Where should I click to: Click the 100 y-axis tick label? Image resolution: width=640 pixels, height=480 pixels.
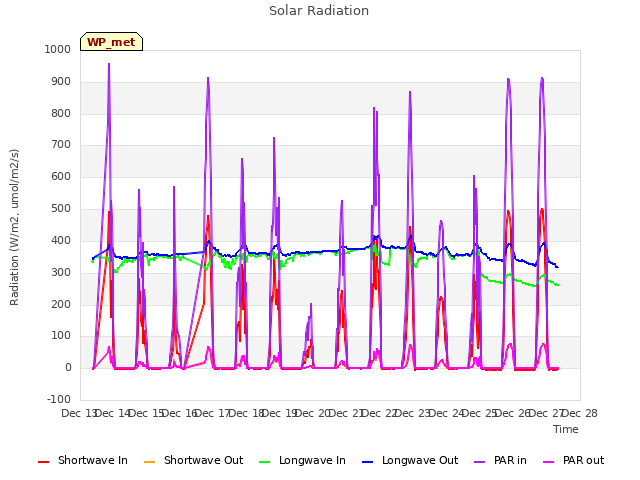61,336
